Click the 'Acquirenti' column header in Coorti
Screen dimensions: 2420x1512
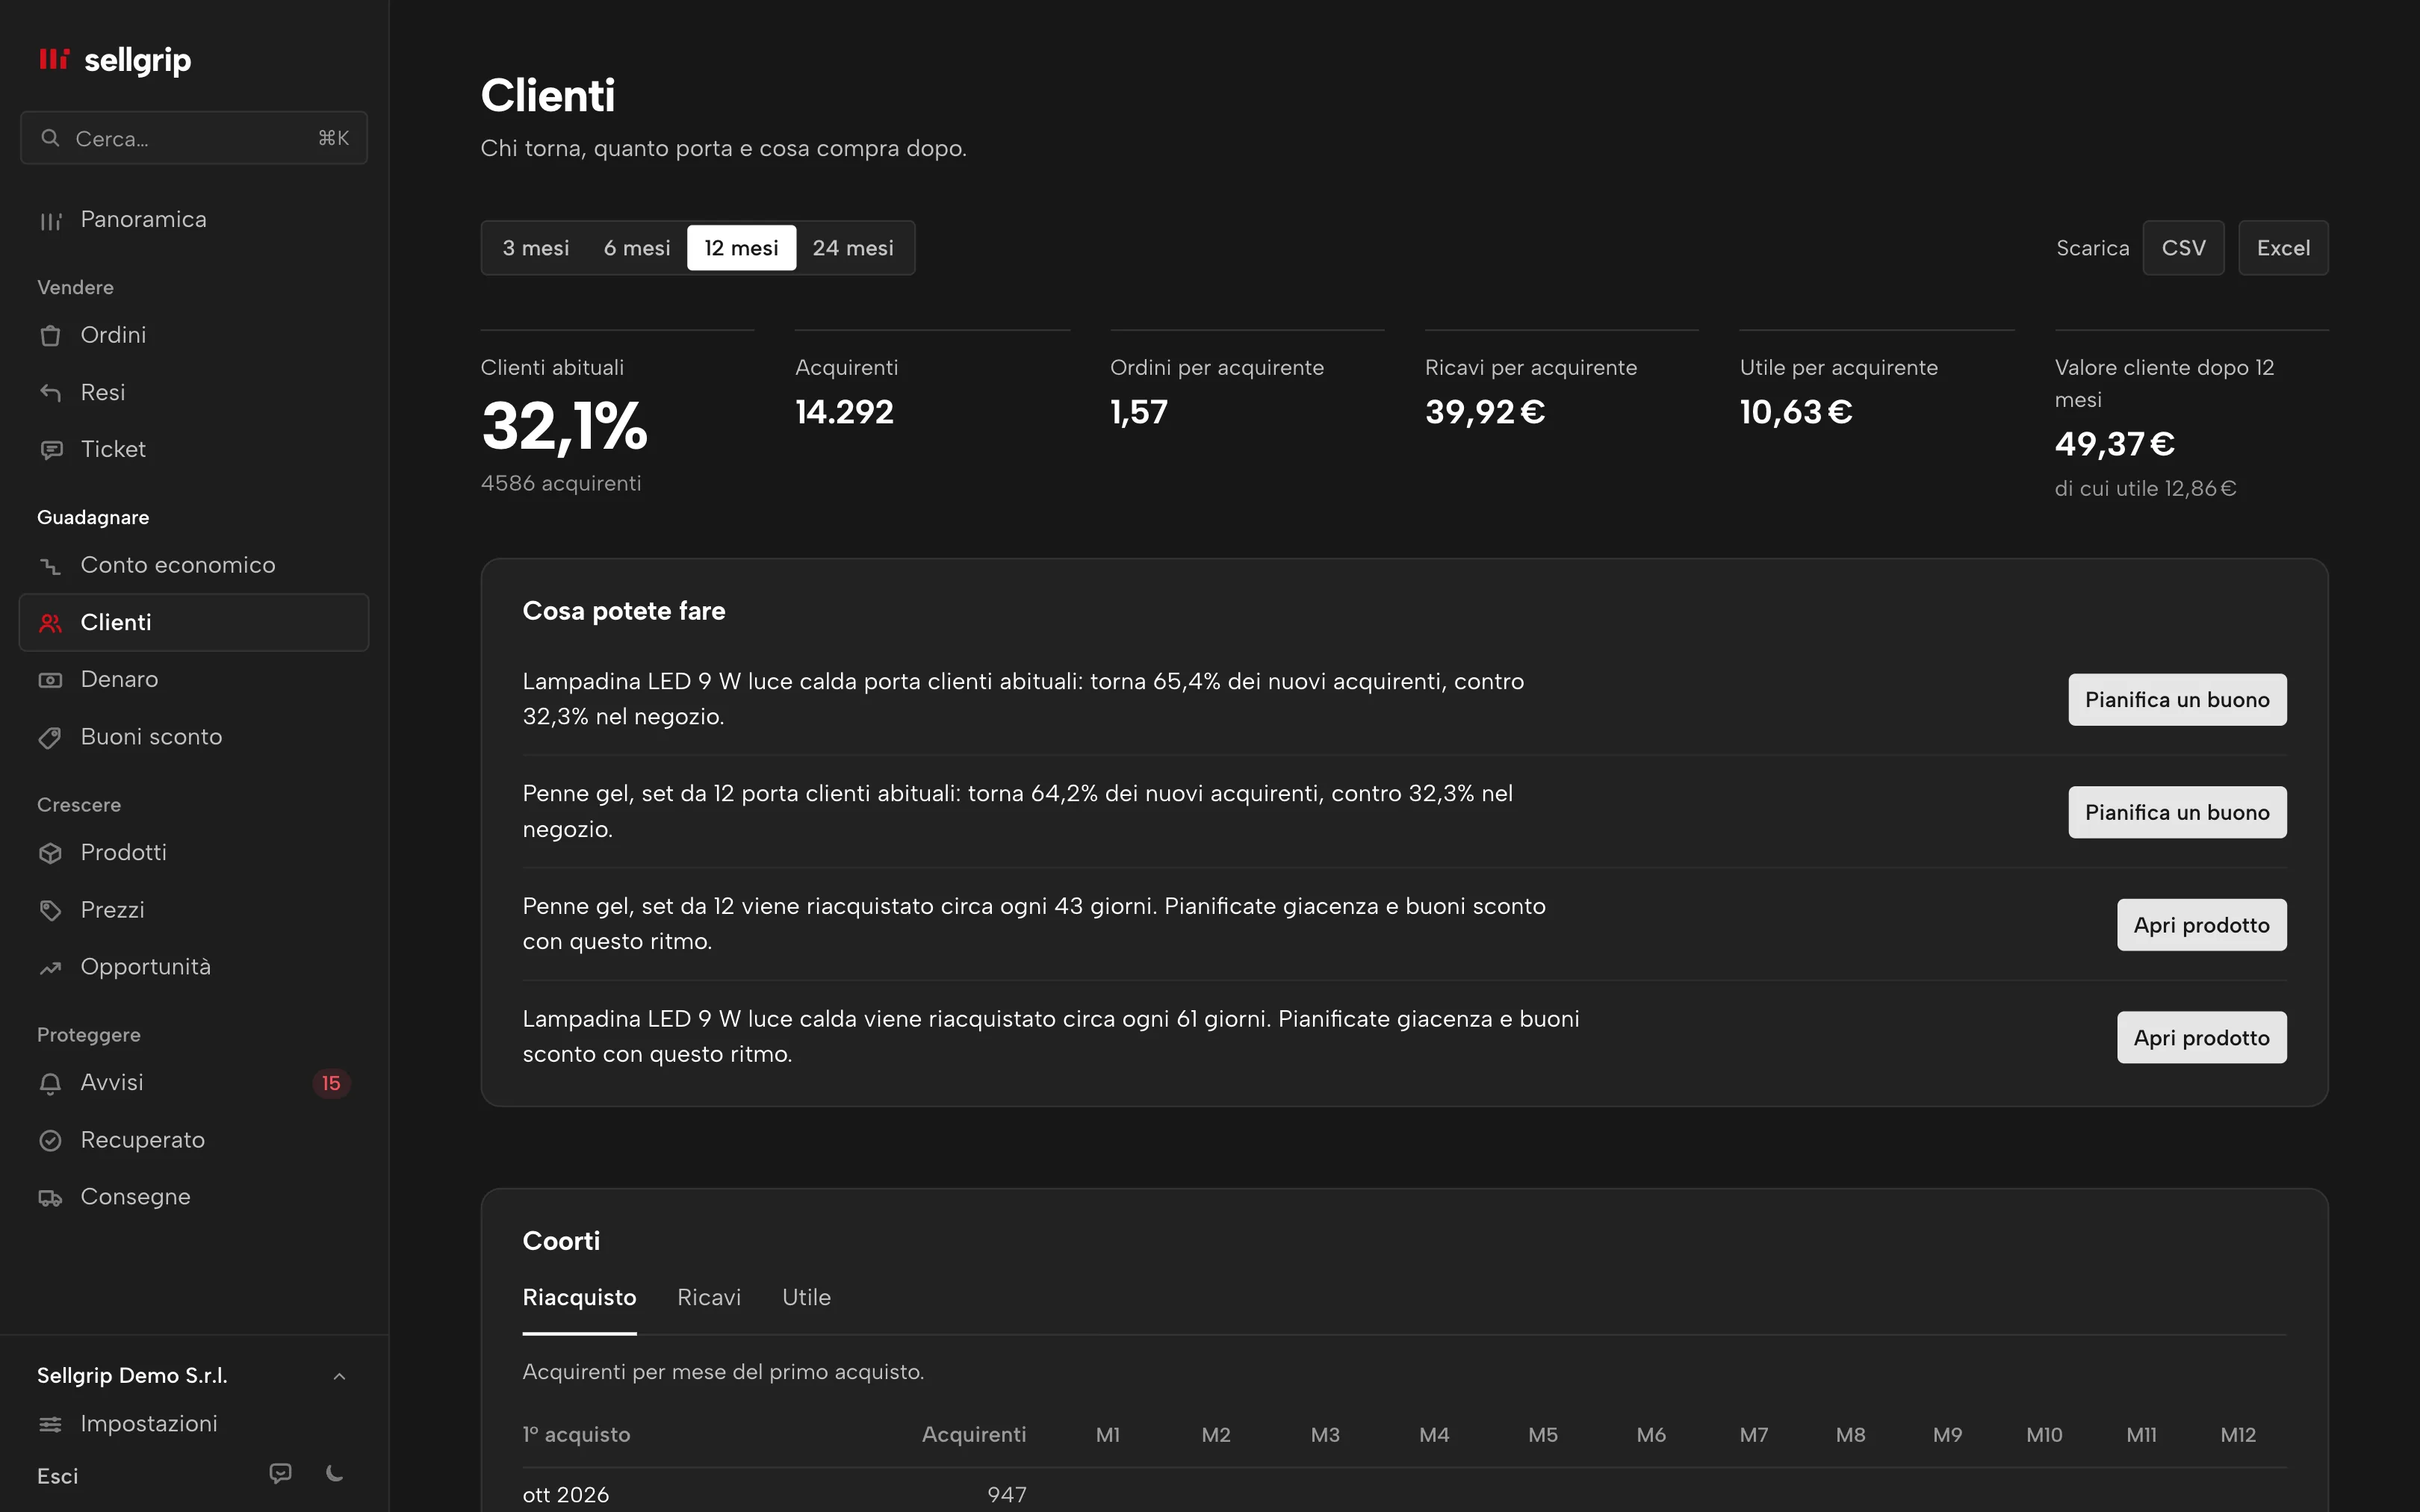973,1435
